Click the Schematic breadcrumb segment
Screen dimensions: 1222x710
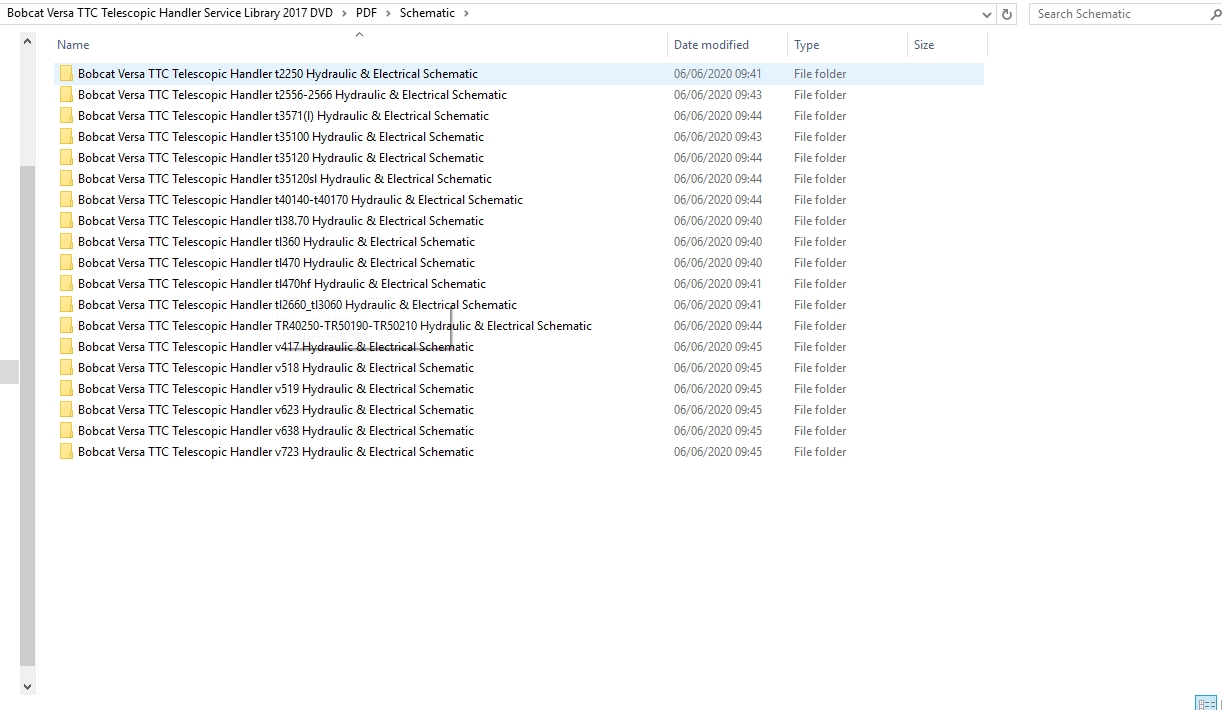point(427,13)
